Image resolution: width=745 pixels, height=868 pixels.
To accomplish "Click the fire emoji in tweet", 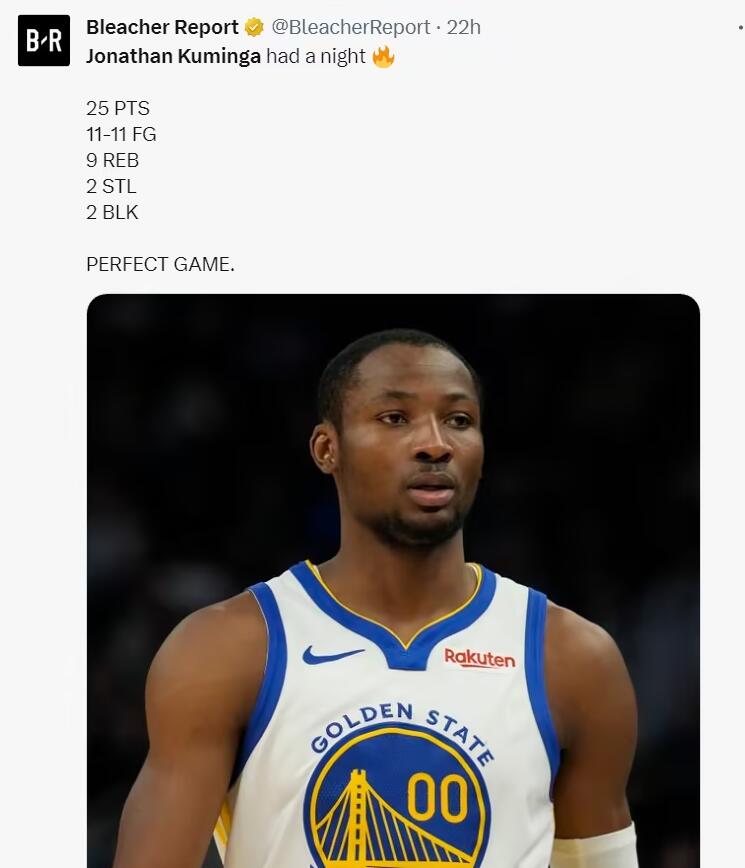I will (383, 56).
